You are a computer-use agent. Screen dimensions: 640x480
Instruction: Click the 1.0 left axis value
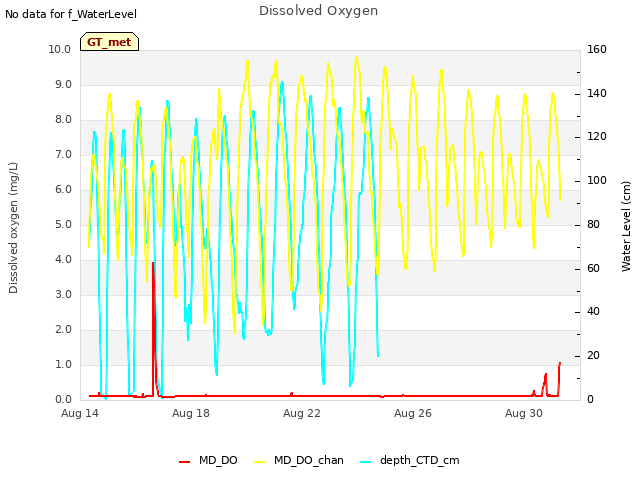(x=63, y=364)
